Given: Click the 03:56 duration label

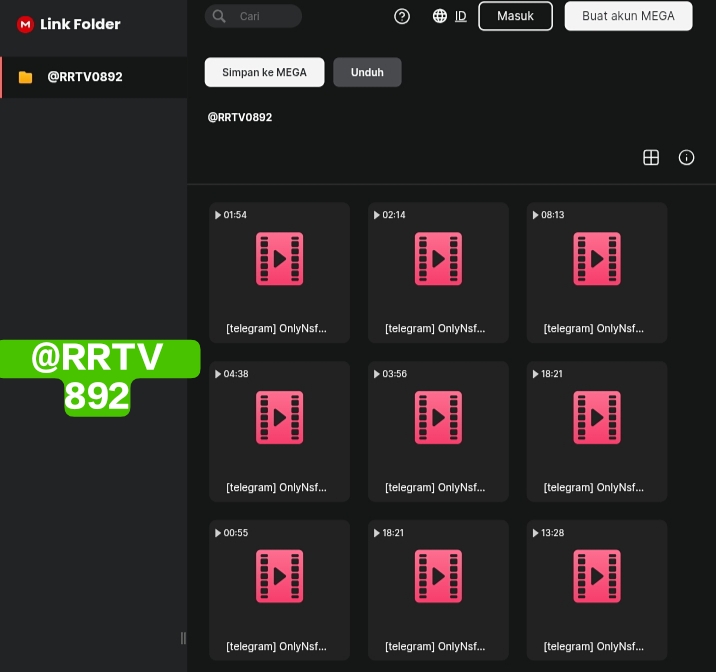Looking at the screenshot, I should click(395, 374).
